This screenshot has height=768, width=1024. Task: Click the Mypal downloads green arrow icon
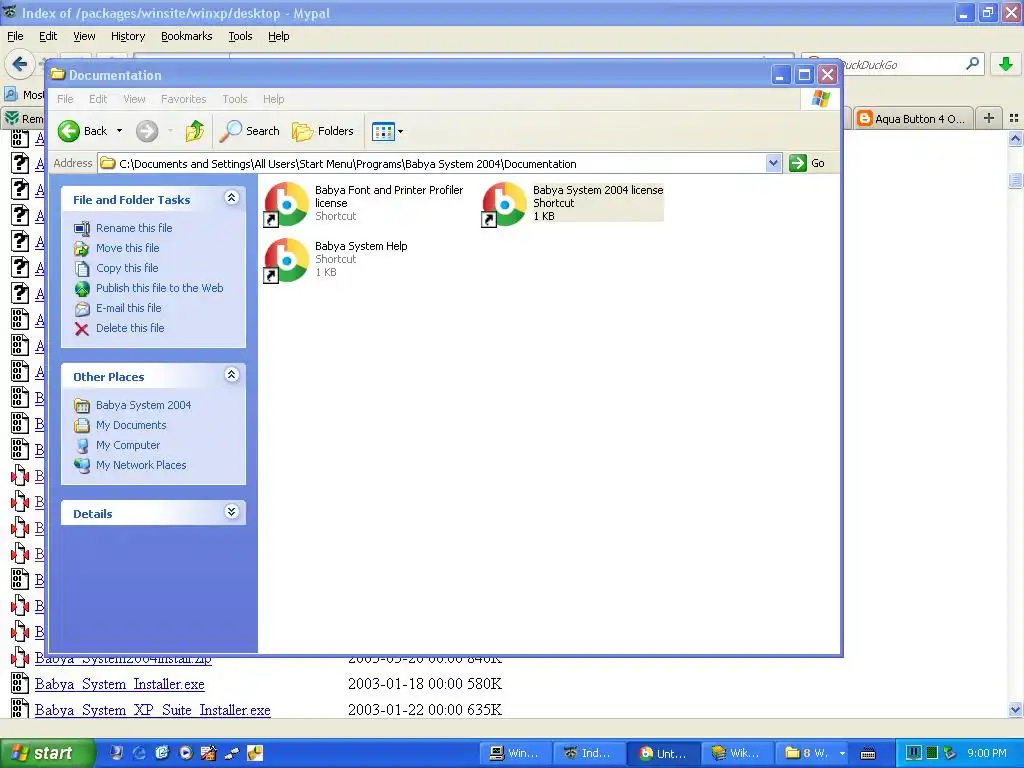click(x=1006, y=64)
